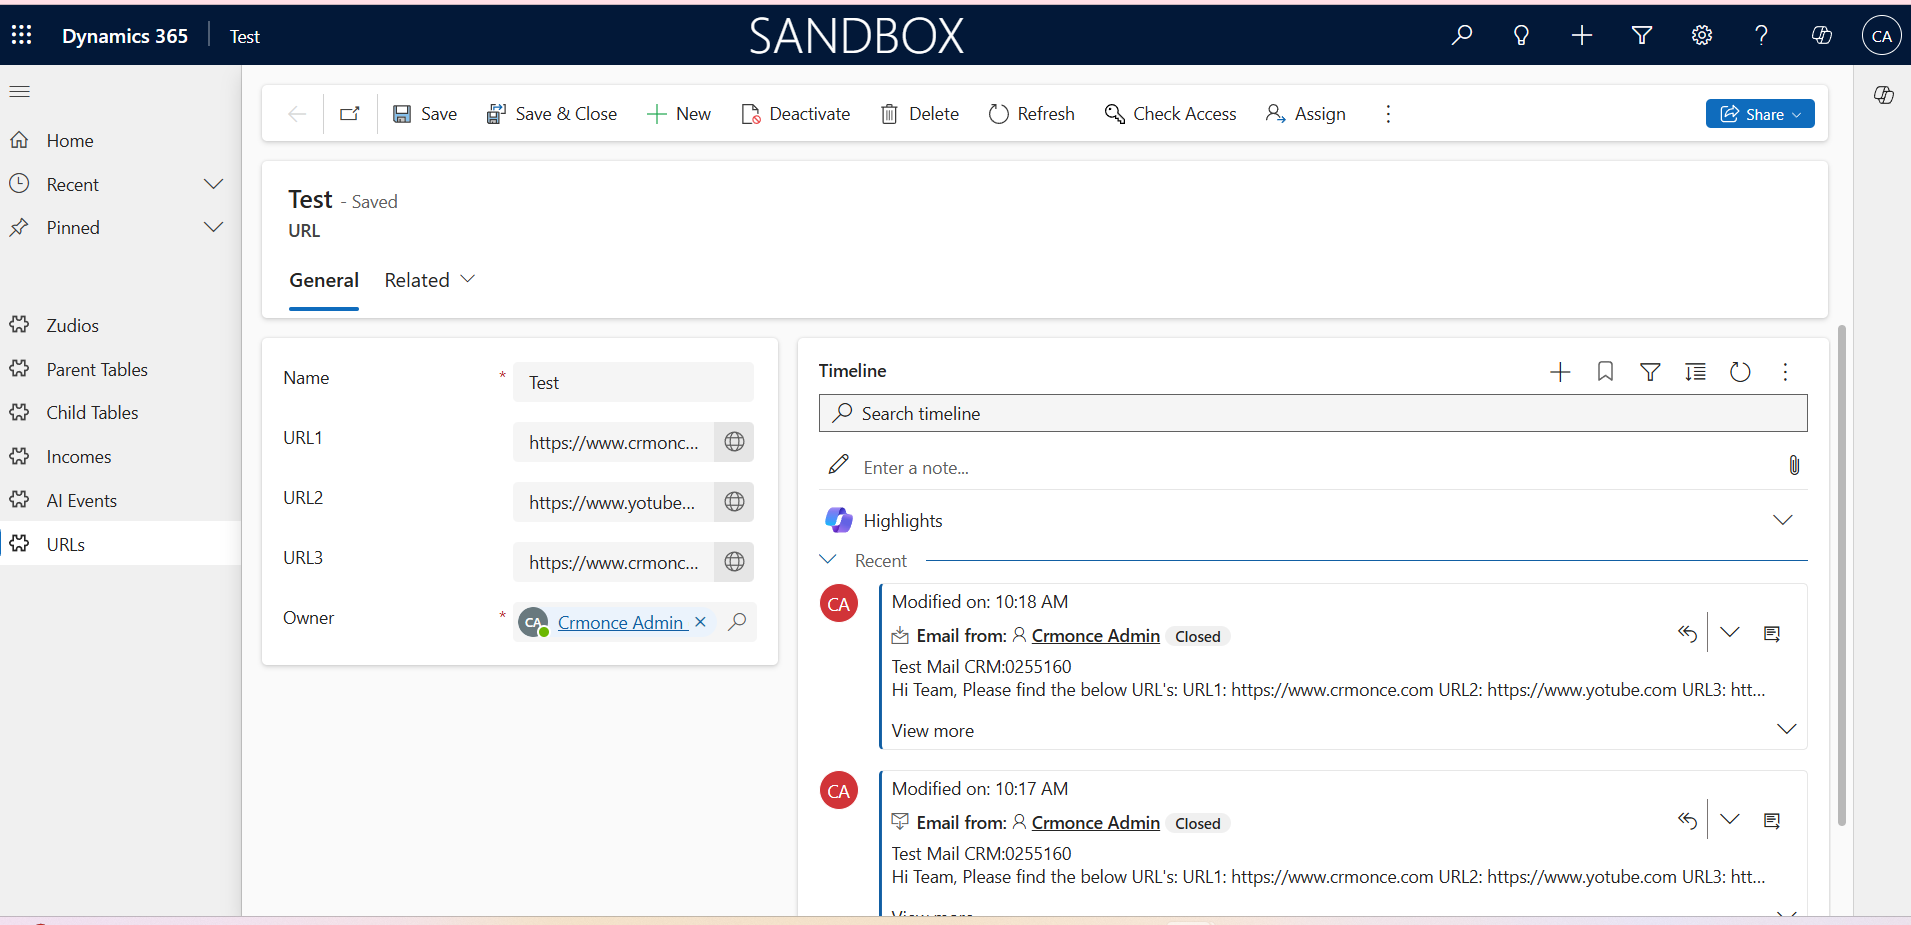Expand the Highlights section

1782,520
